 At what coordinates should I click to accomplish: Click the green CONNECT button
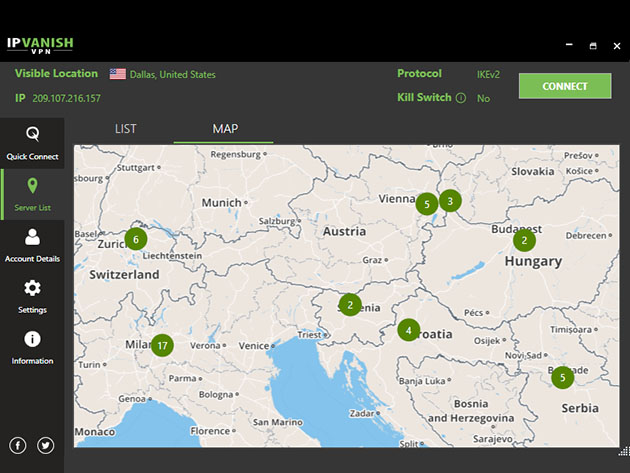coord(565,86)
